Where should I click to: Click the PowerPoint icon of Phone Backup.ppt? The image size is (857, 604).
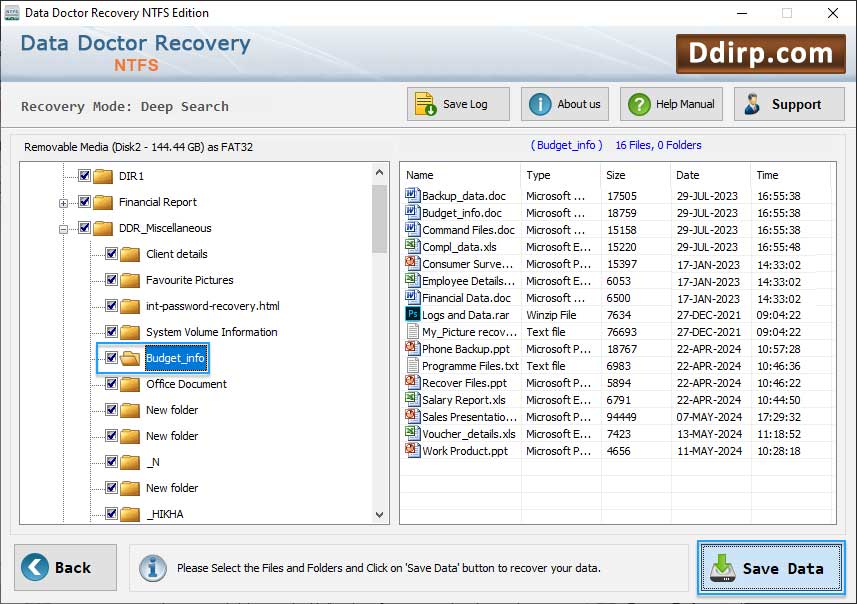[412, 348]
